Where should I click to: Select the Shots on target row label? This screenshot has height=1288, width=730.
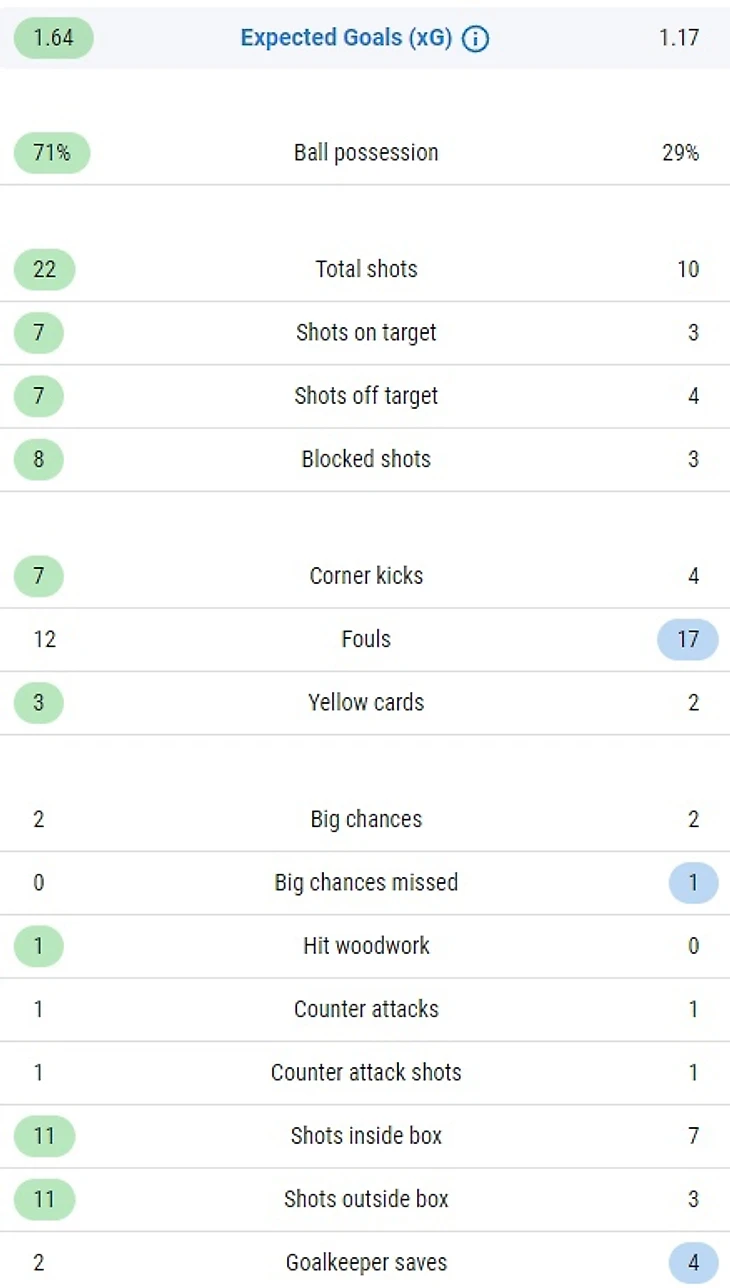(366, 333)
